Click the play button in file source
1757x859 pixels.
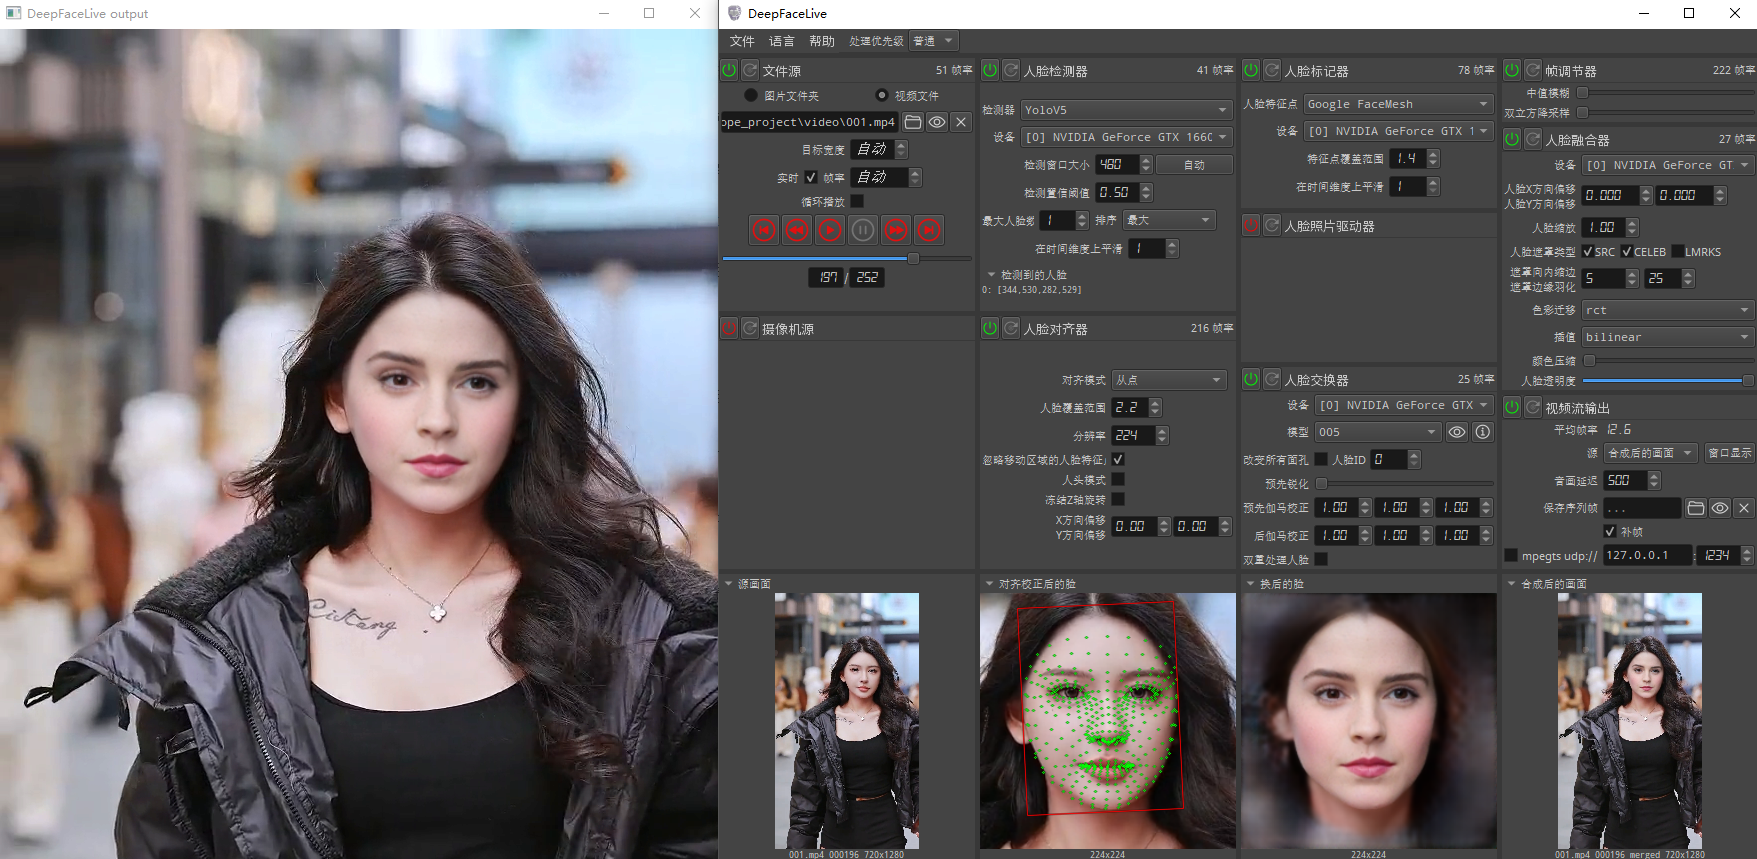[830, 230]
